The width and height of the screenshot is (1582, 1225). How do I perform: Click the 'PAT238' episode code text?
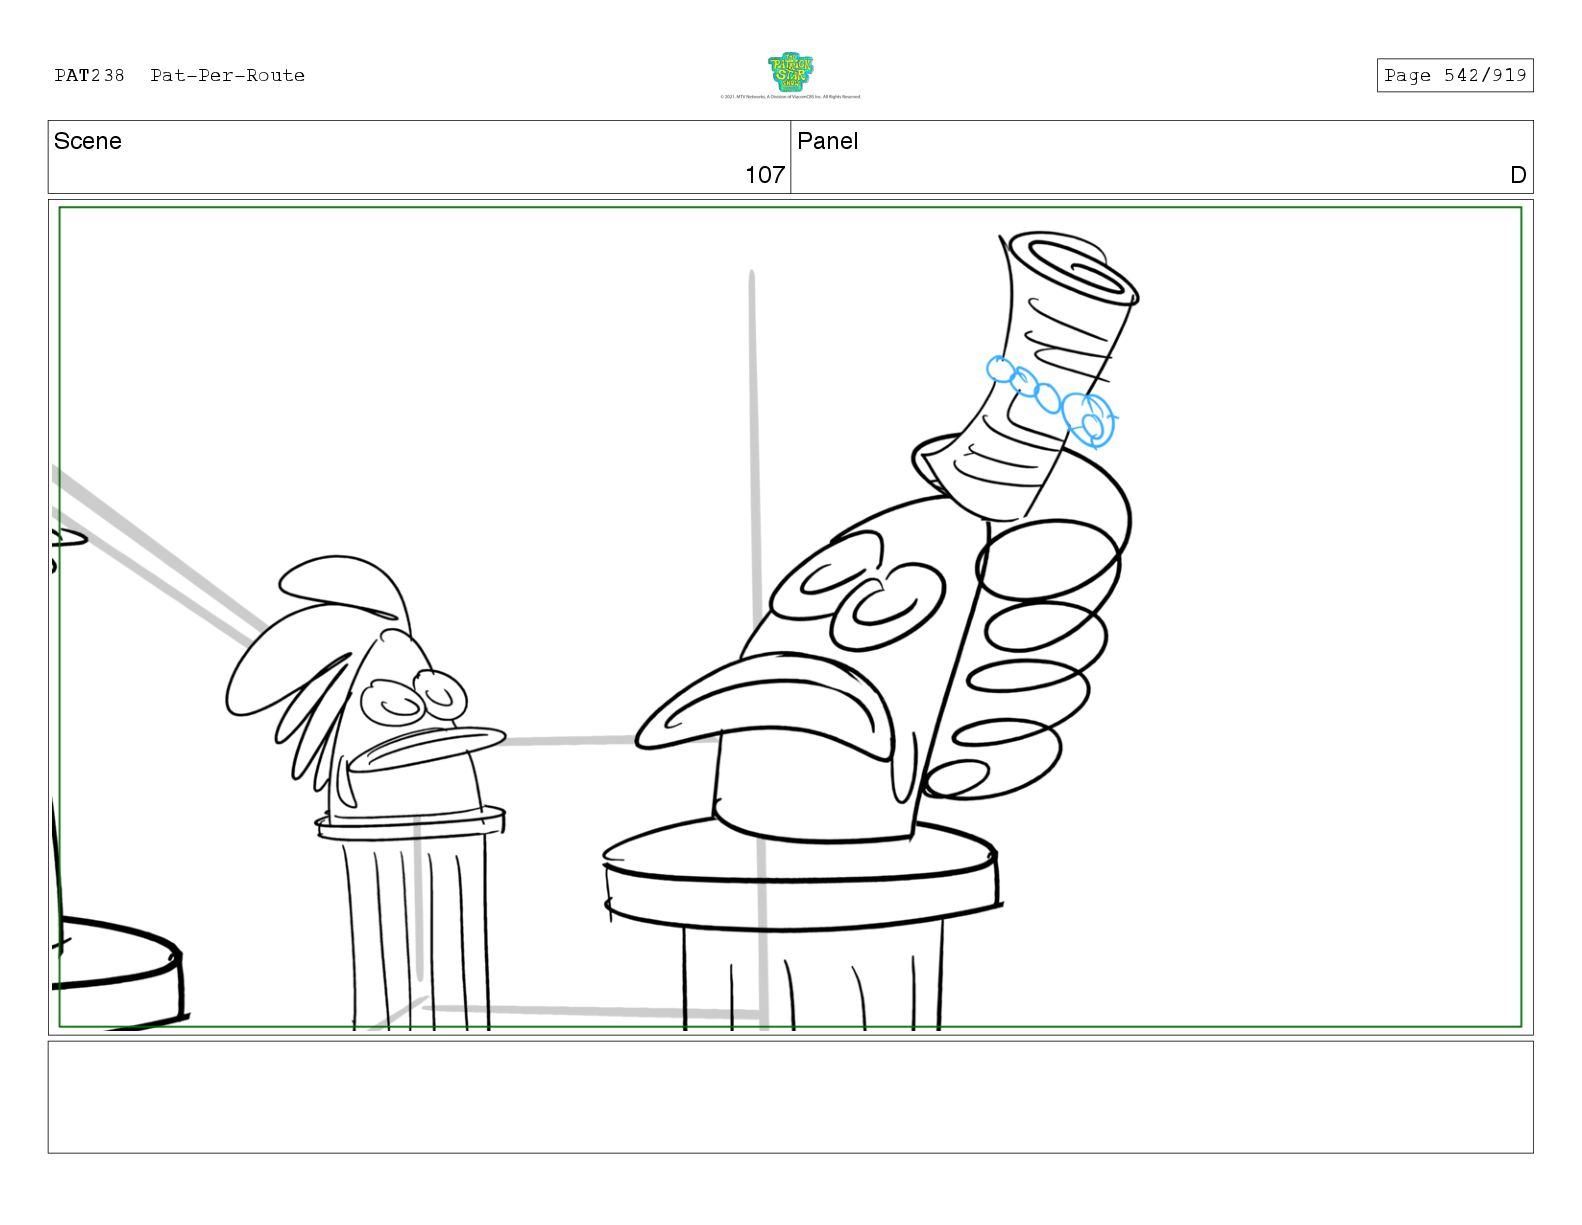tap(89, 75)
